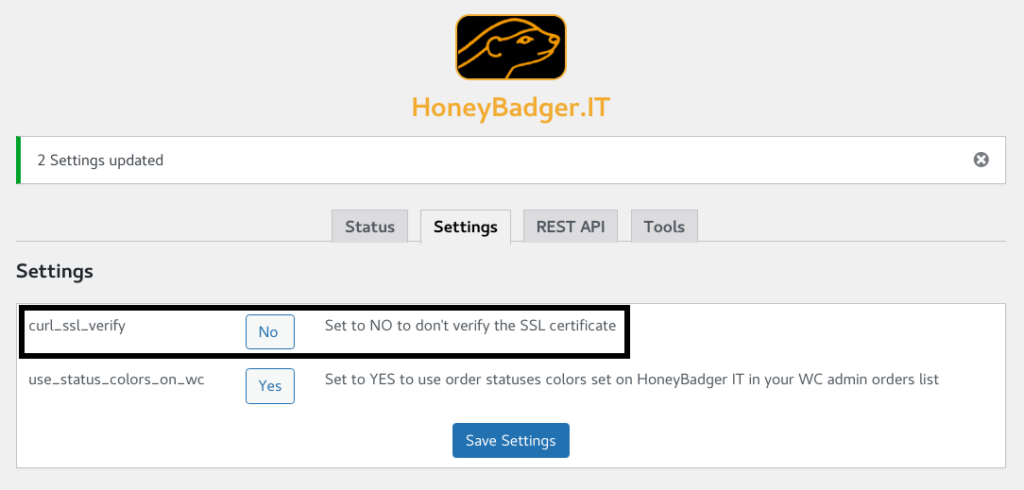Click the '2 Settings updated' message text
This screenshot has height=490, width=1024.
tap(100, 160)
